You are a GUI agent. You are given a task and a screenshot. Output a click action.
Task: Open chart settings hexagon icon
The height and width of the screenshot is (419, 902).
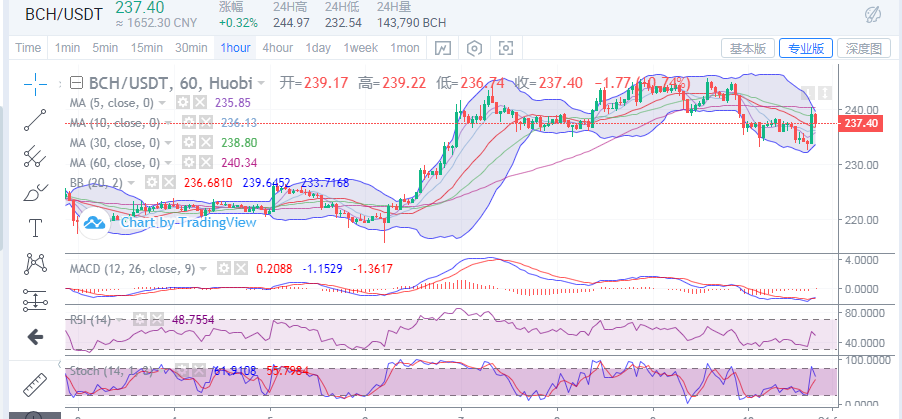click(x=474, y=48)
